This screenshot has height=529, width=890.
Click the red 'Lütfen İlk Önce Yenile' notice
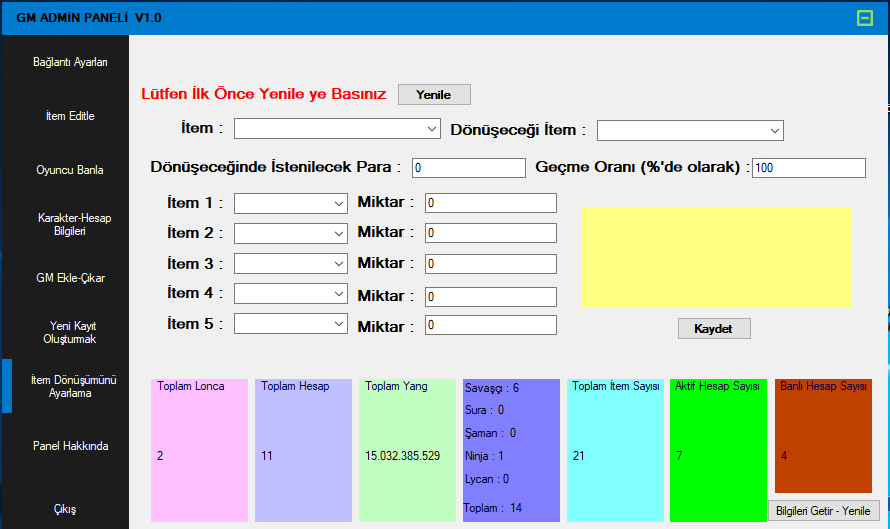click(x=264, y=94)
